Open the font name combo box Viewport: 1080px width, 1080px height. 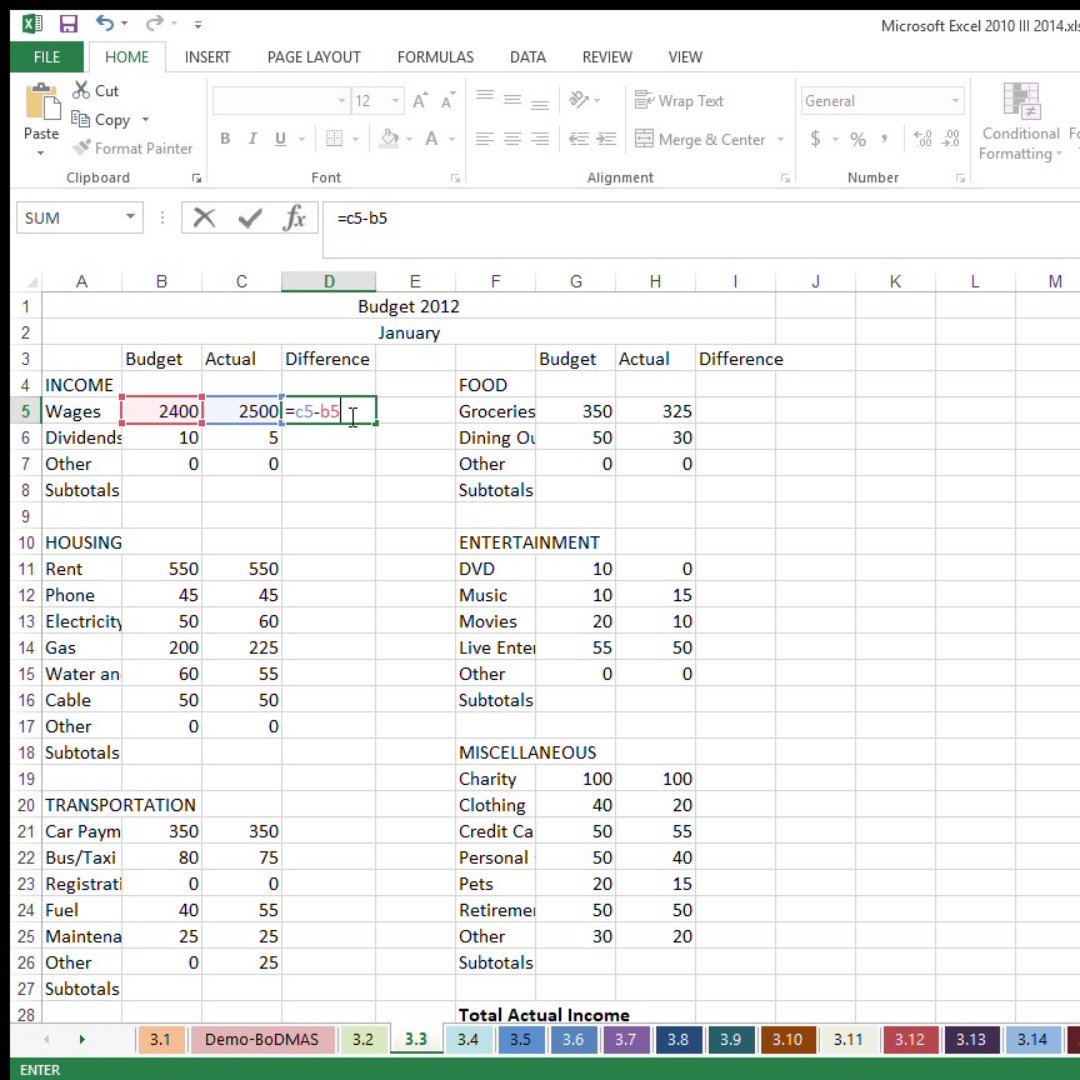click(280, 101)
